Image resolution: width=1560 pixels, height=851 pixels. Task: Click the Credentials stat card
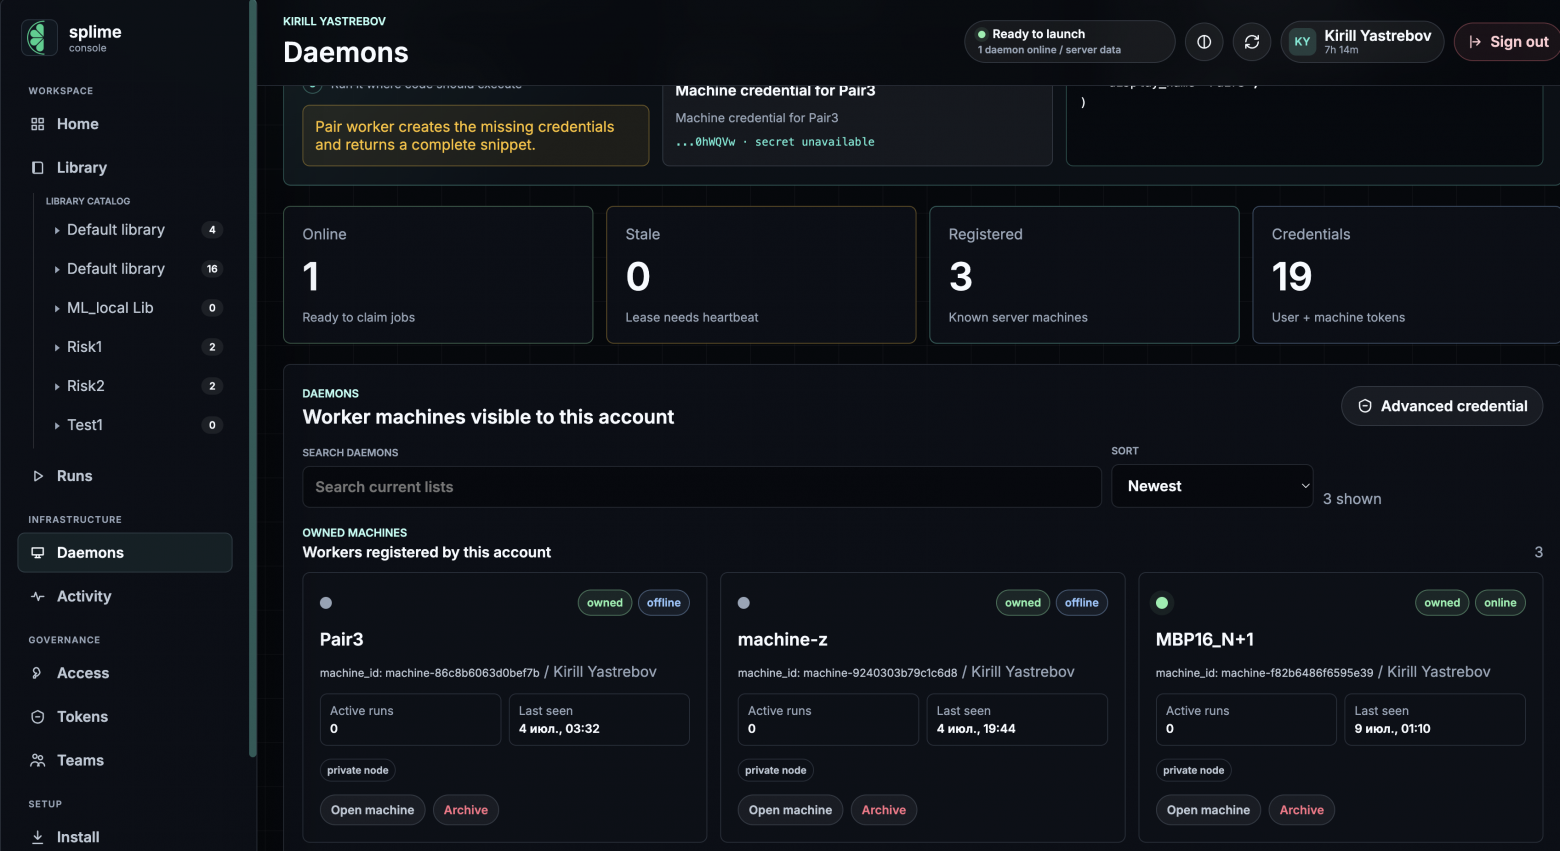[x=1406, y=275]
